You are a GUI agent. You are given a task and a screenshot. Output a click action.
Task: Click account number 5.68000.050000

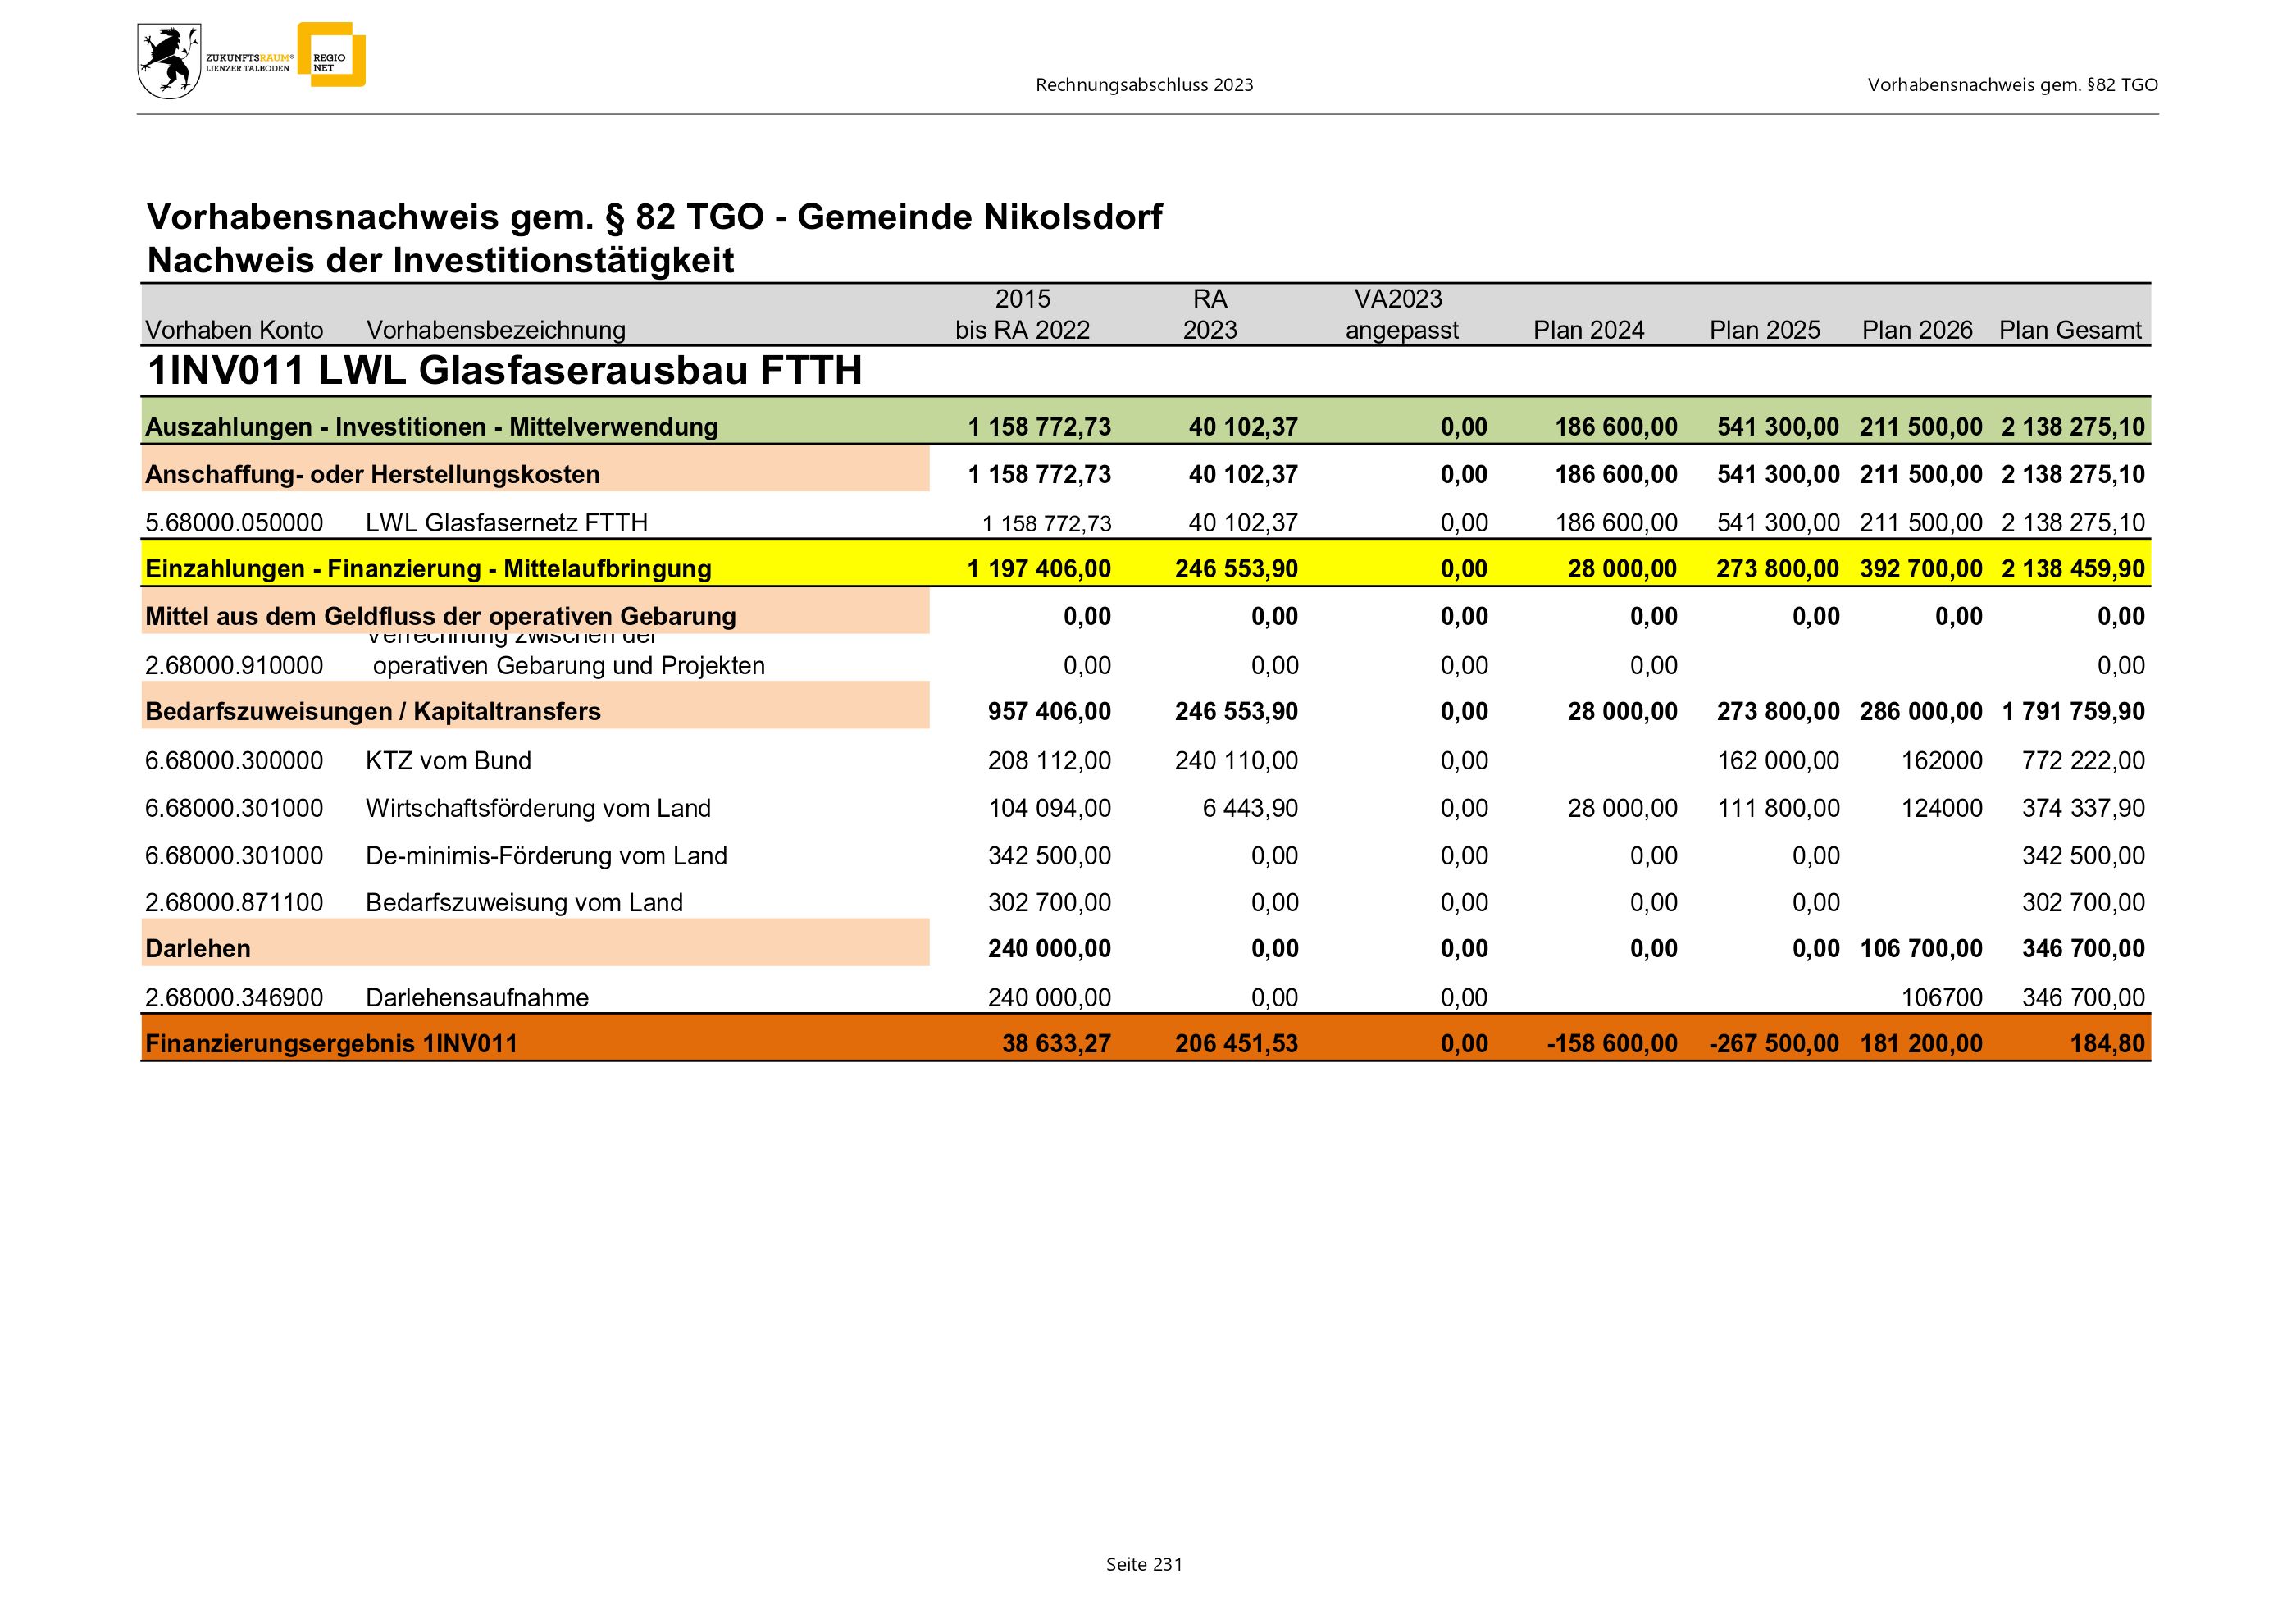[x=234, y=523]
